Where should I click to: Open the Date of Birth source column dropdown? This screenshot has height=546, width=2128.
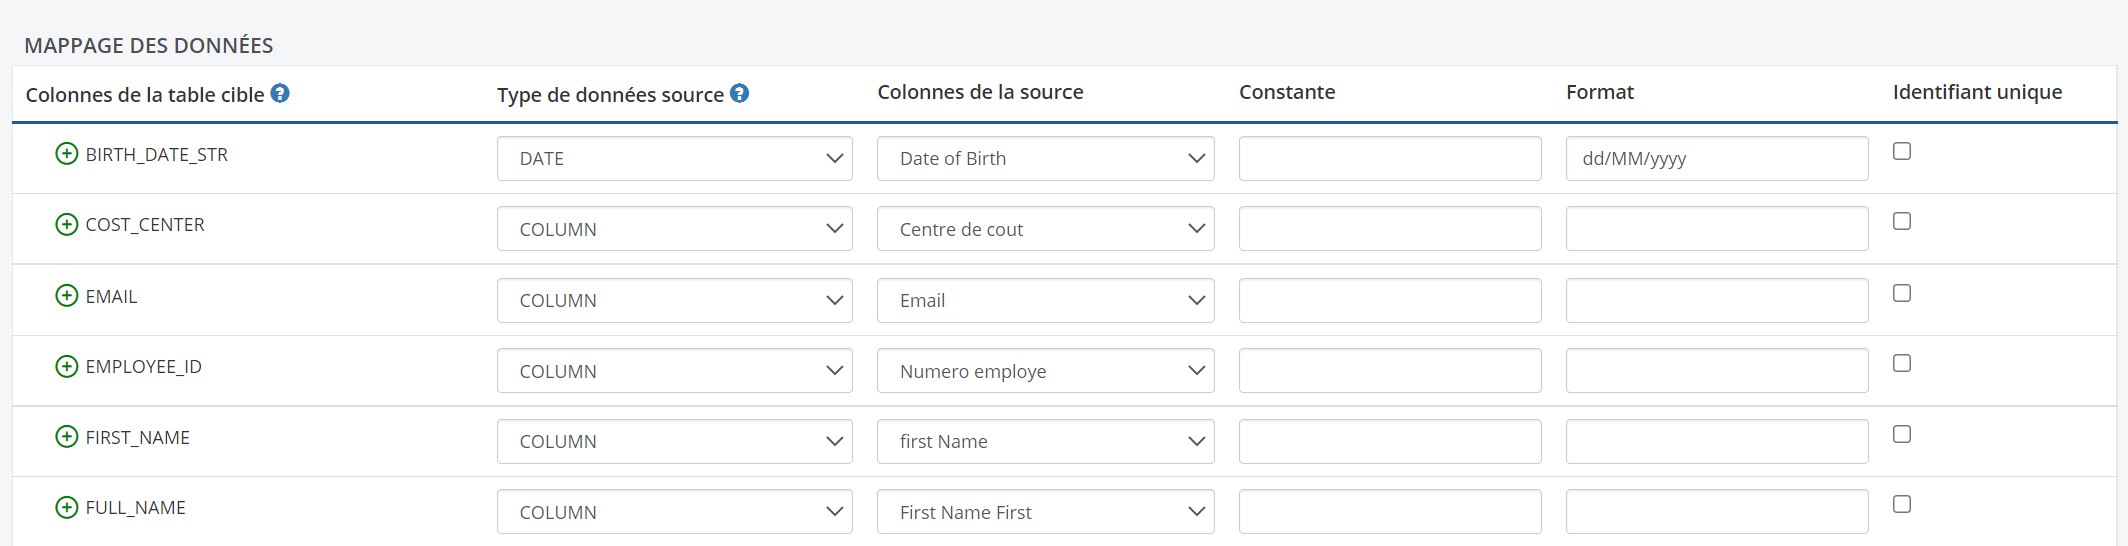(x=1045, y=159)
